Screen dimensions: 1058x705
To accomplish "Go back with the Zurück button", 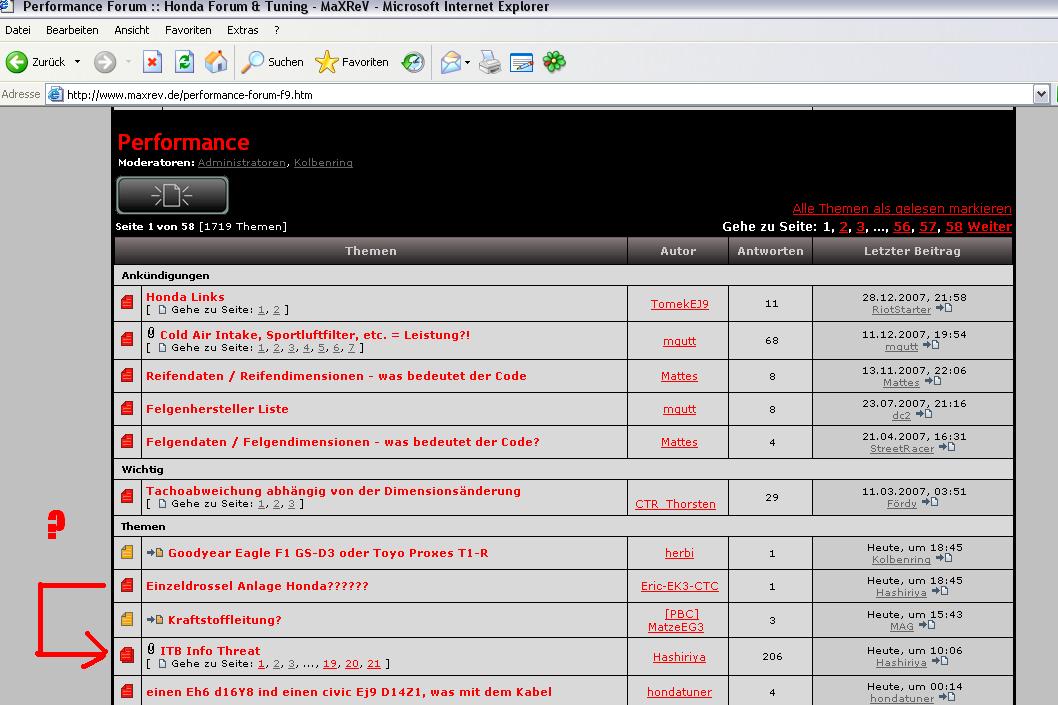I will [36, 62].
